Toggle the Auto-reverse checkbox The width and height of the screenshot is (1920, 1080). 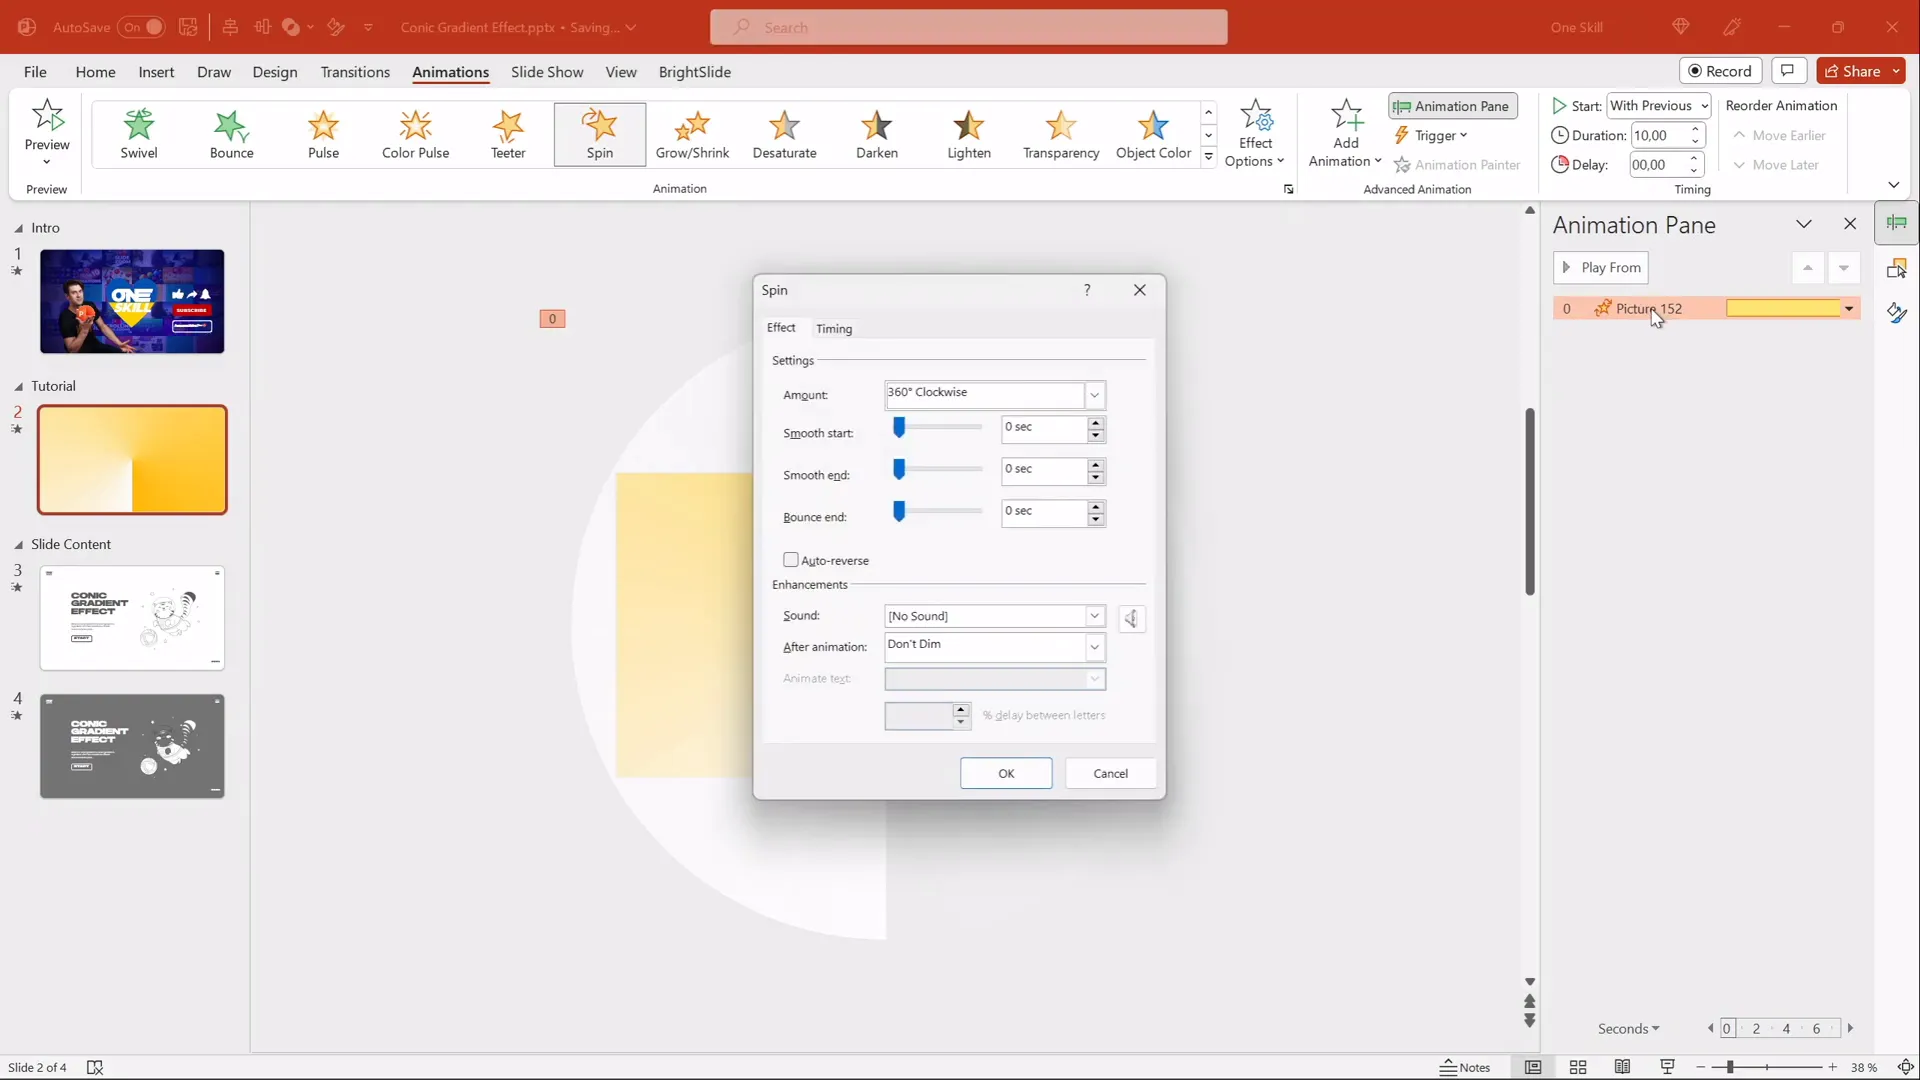792,559
